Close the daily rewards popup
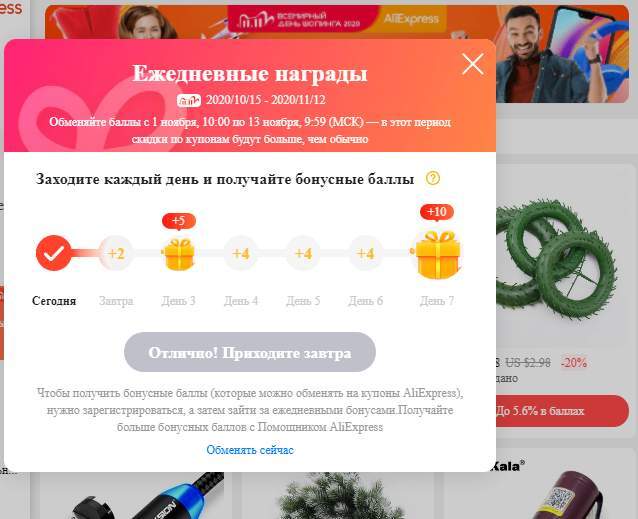638x519 pixels. click(x=473, y=64)
